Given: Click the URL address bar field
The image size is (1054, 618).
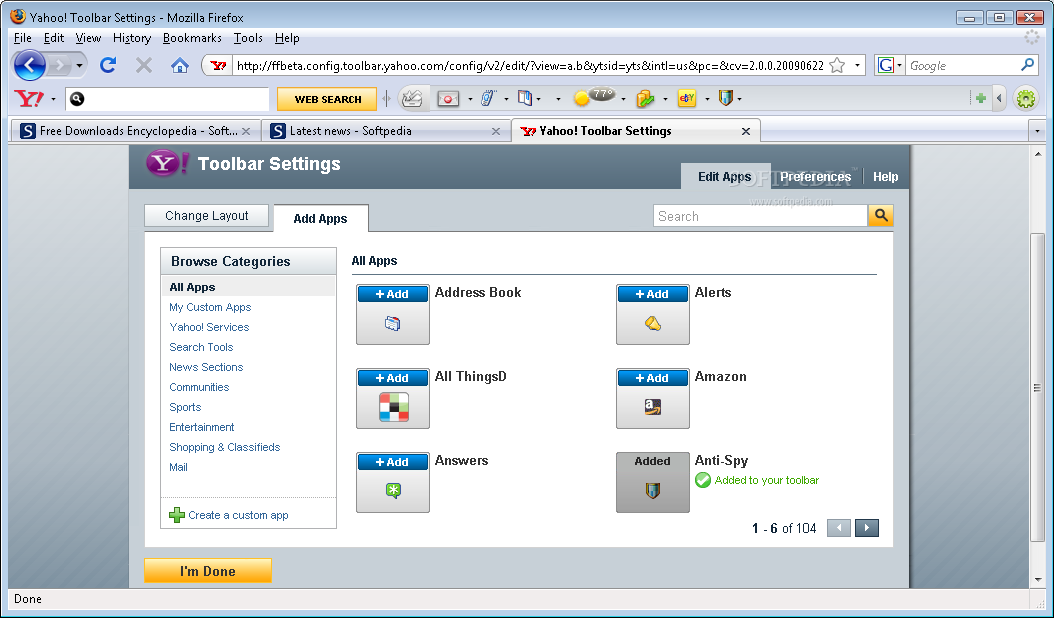Looking at the screenshot, I should pyautogui.click(x=530, y=65).
